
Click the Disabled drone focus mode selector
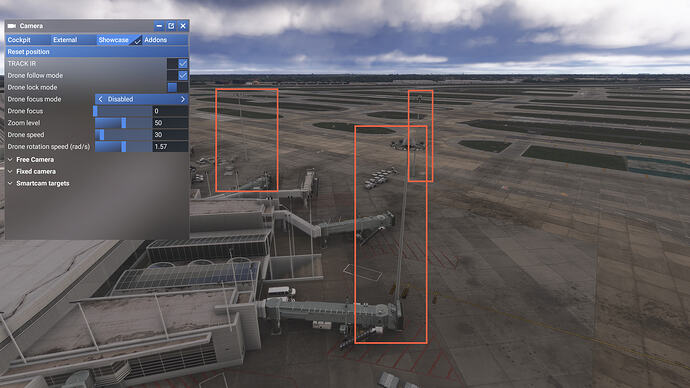(142, 99)
